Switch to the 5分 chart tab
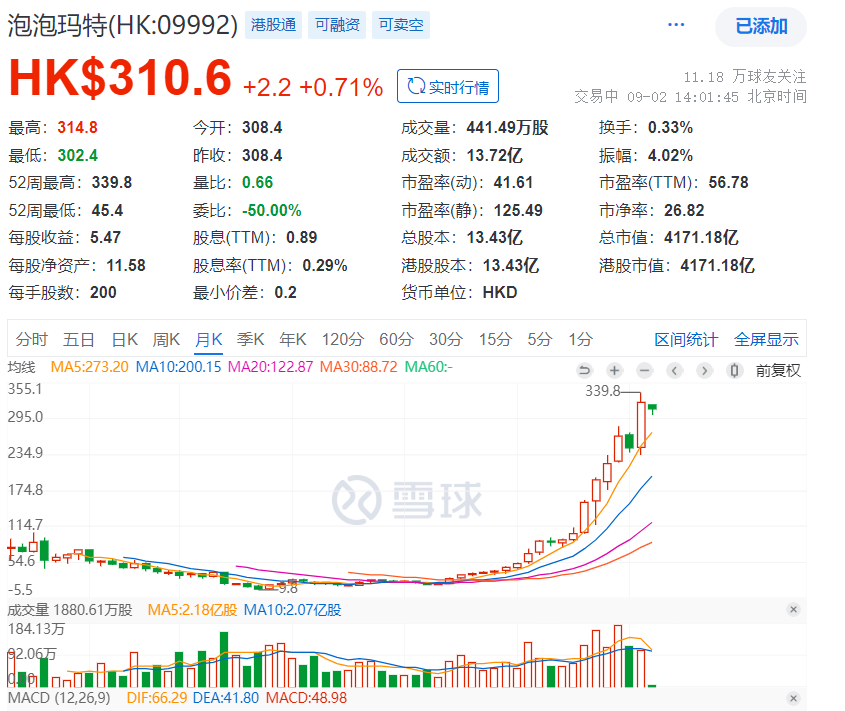The width and height of the screenshot is (845, 711). coord(539,340)
